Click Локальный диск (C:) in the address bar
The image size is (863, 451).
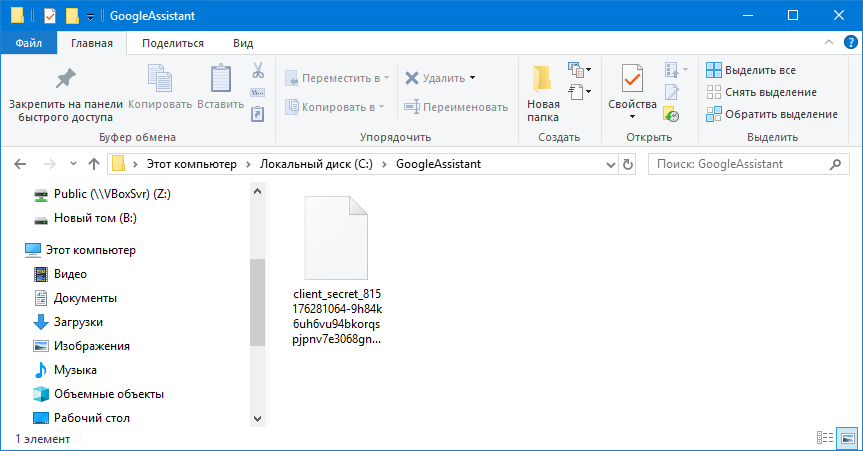(316, 164)
